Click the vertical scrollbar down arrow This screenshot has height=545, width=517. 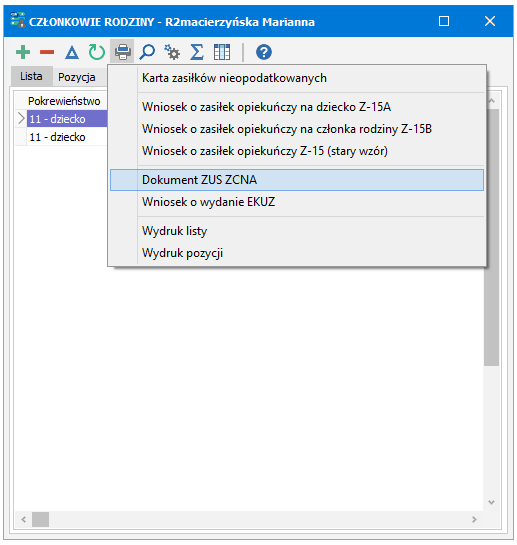click(x=491, y=502)
